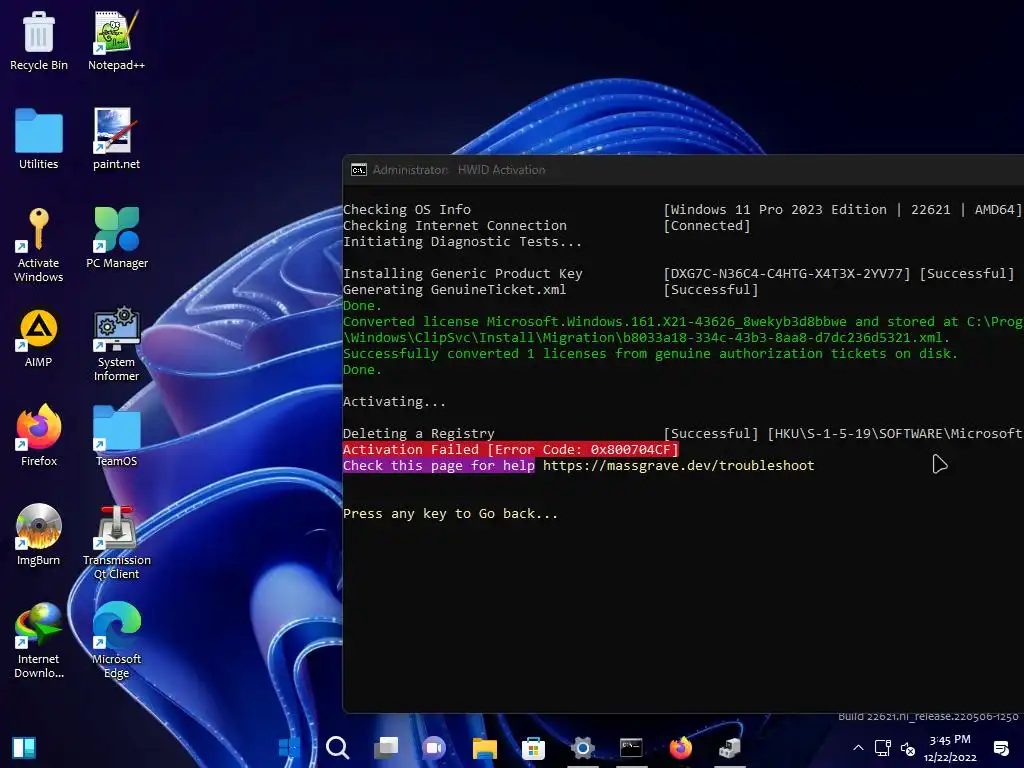This screenshot has width=1024, height=768.
Task: Select the Utilities folder on desktop
Action: [x=39, y=139]
